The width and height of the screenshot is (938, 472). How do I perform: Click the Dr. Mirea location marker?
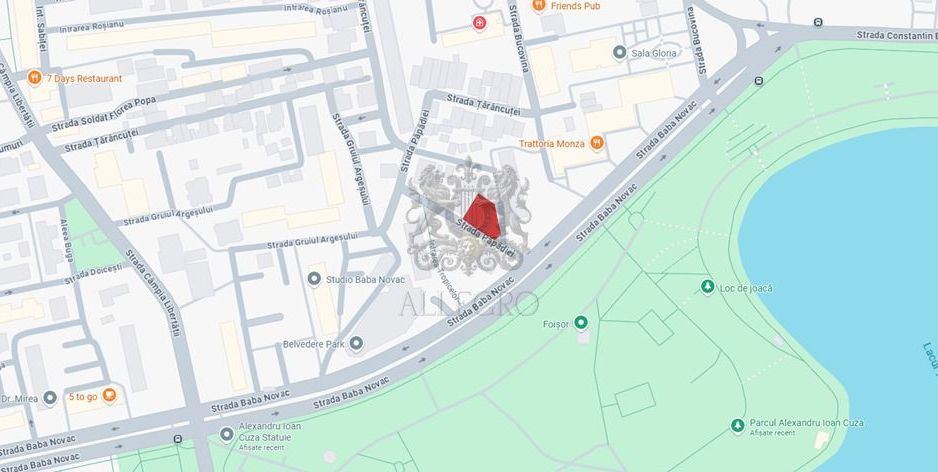pos(50,398)
